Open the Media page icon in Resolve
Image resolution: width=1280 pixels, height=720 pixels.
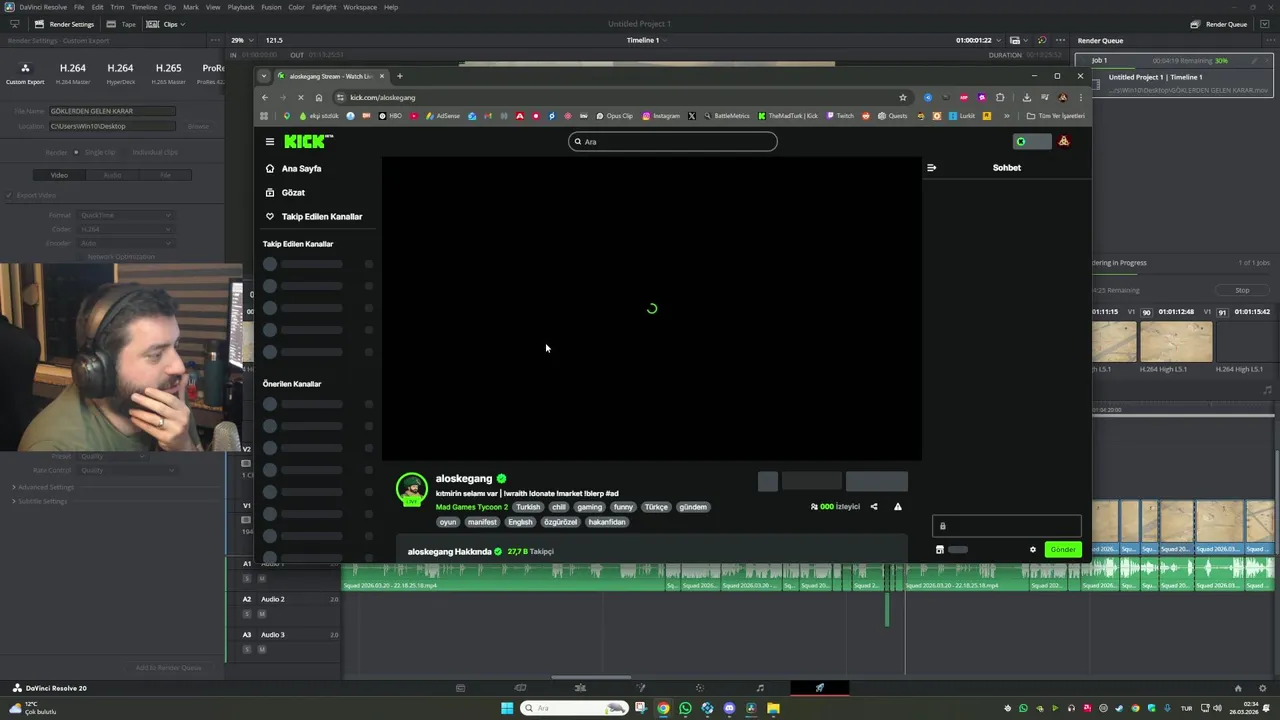pyautogui.click(x=460, y=688)
